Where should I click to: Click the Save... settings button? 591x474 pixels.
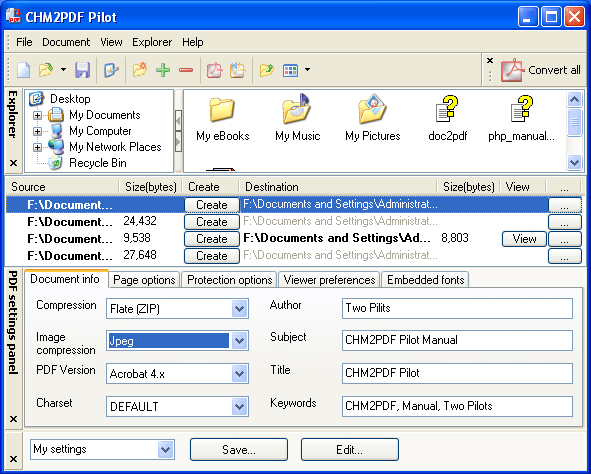pos(239,450)
